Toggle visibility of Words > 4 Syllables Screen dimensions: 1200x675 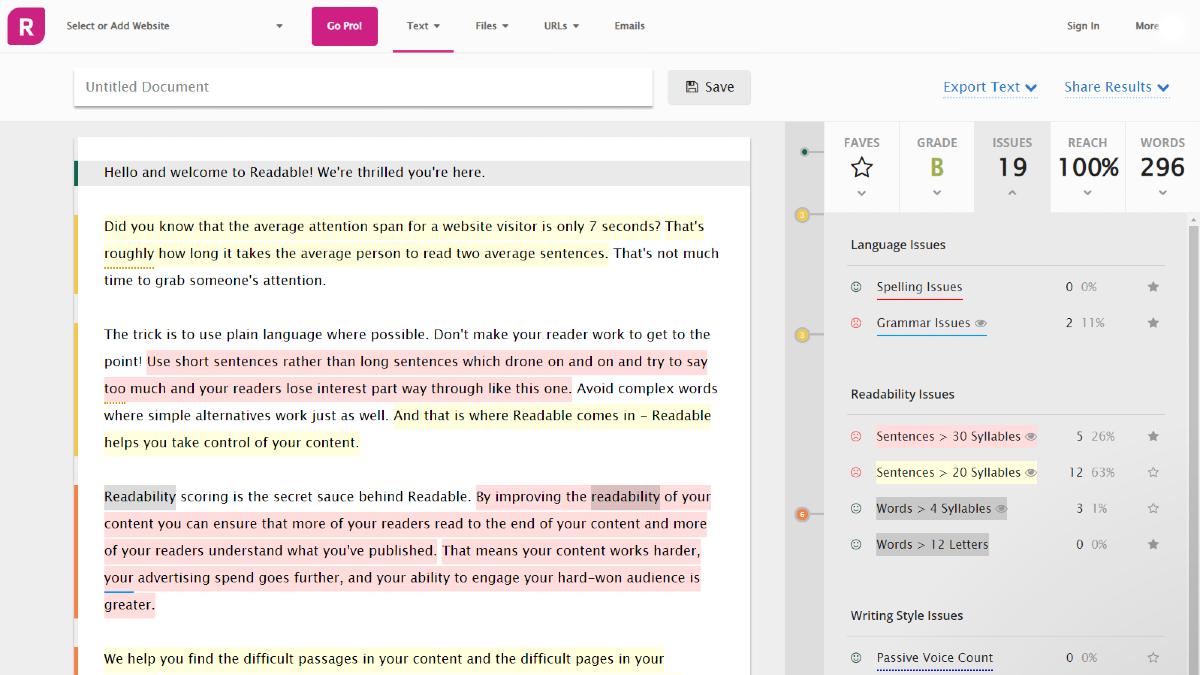(1001, 509)
